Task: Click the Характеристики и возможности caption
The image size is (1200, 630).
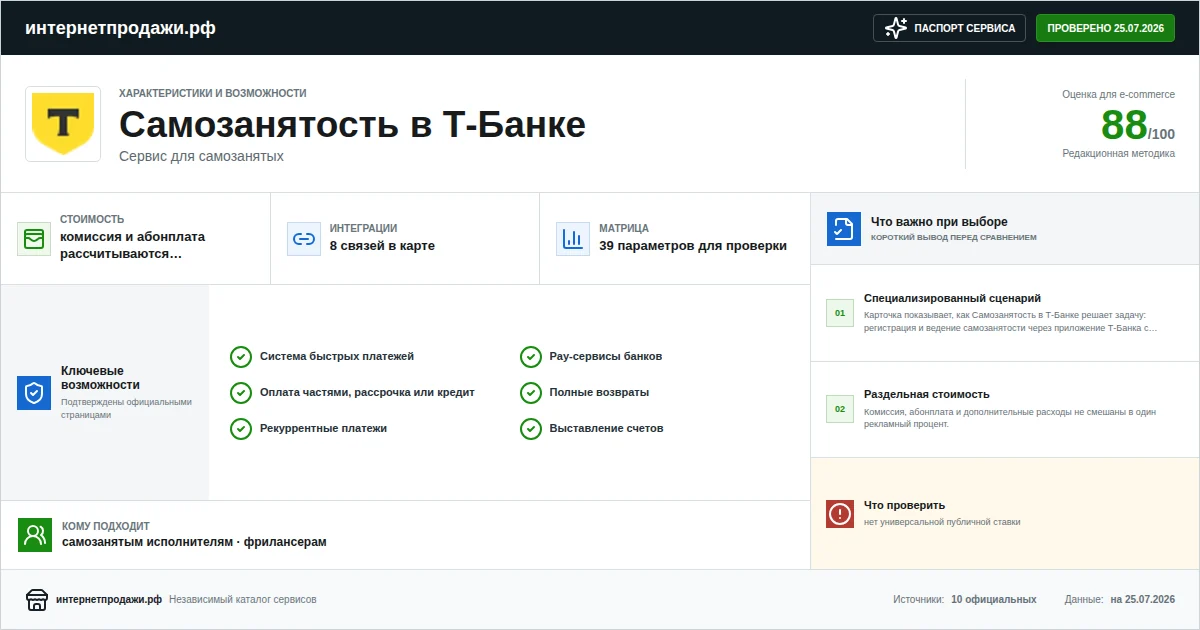Action: tap(213, 93)
